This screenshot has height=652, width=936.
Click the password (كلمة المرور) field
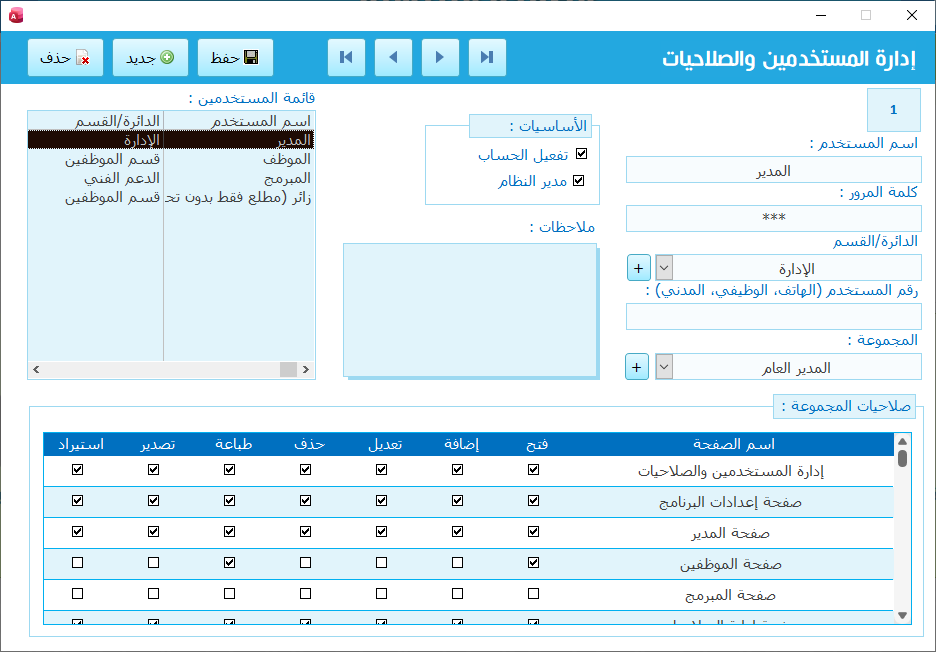773,218
